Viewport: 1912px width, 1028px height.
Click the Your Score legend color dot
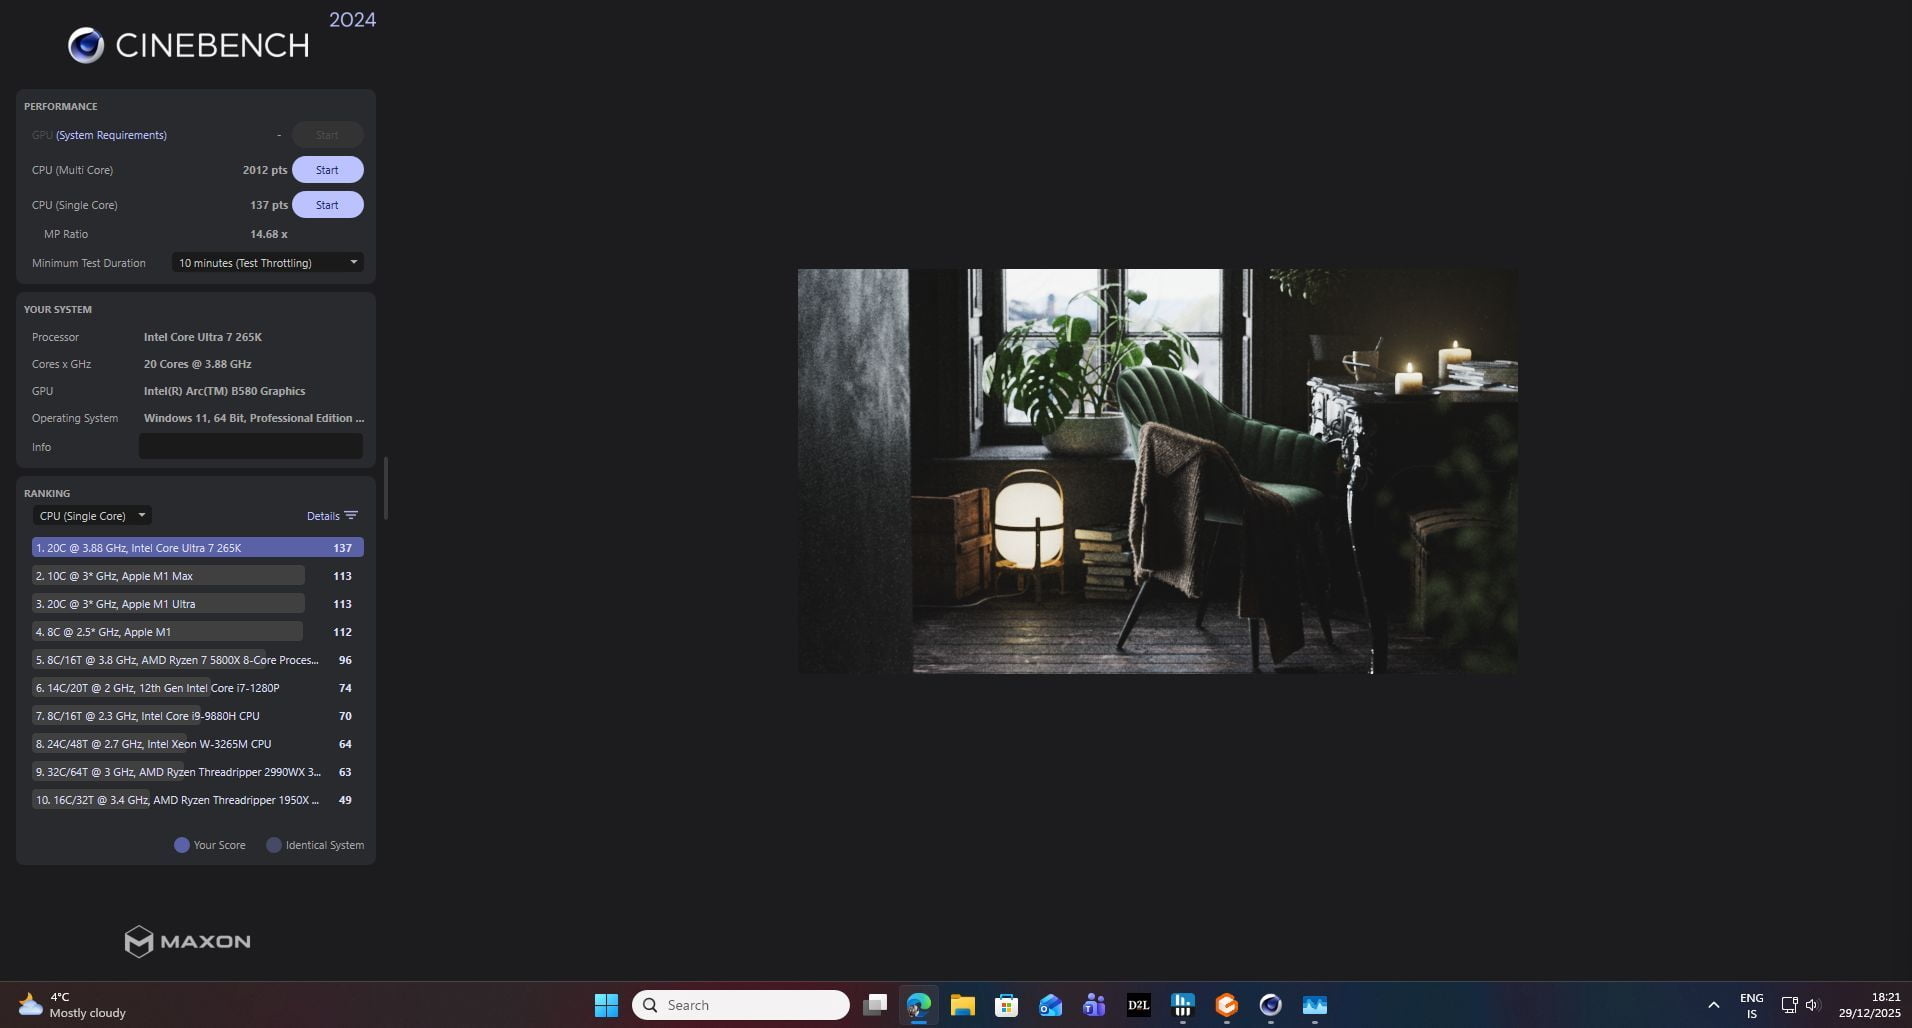coord(182,845)
